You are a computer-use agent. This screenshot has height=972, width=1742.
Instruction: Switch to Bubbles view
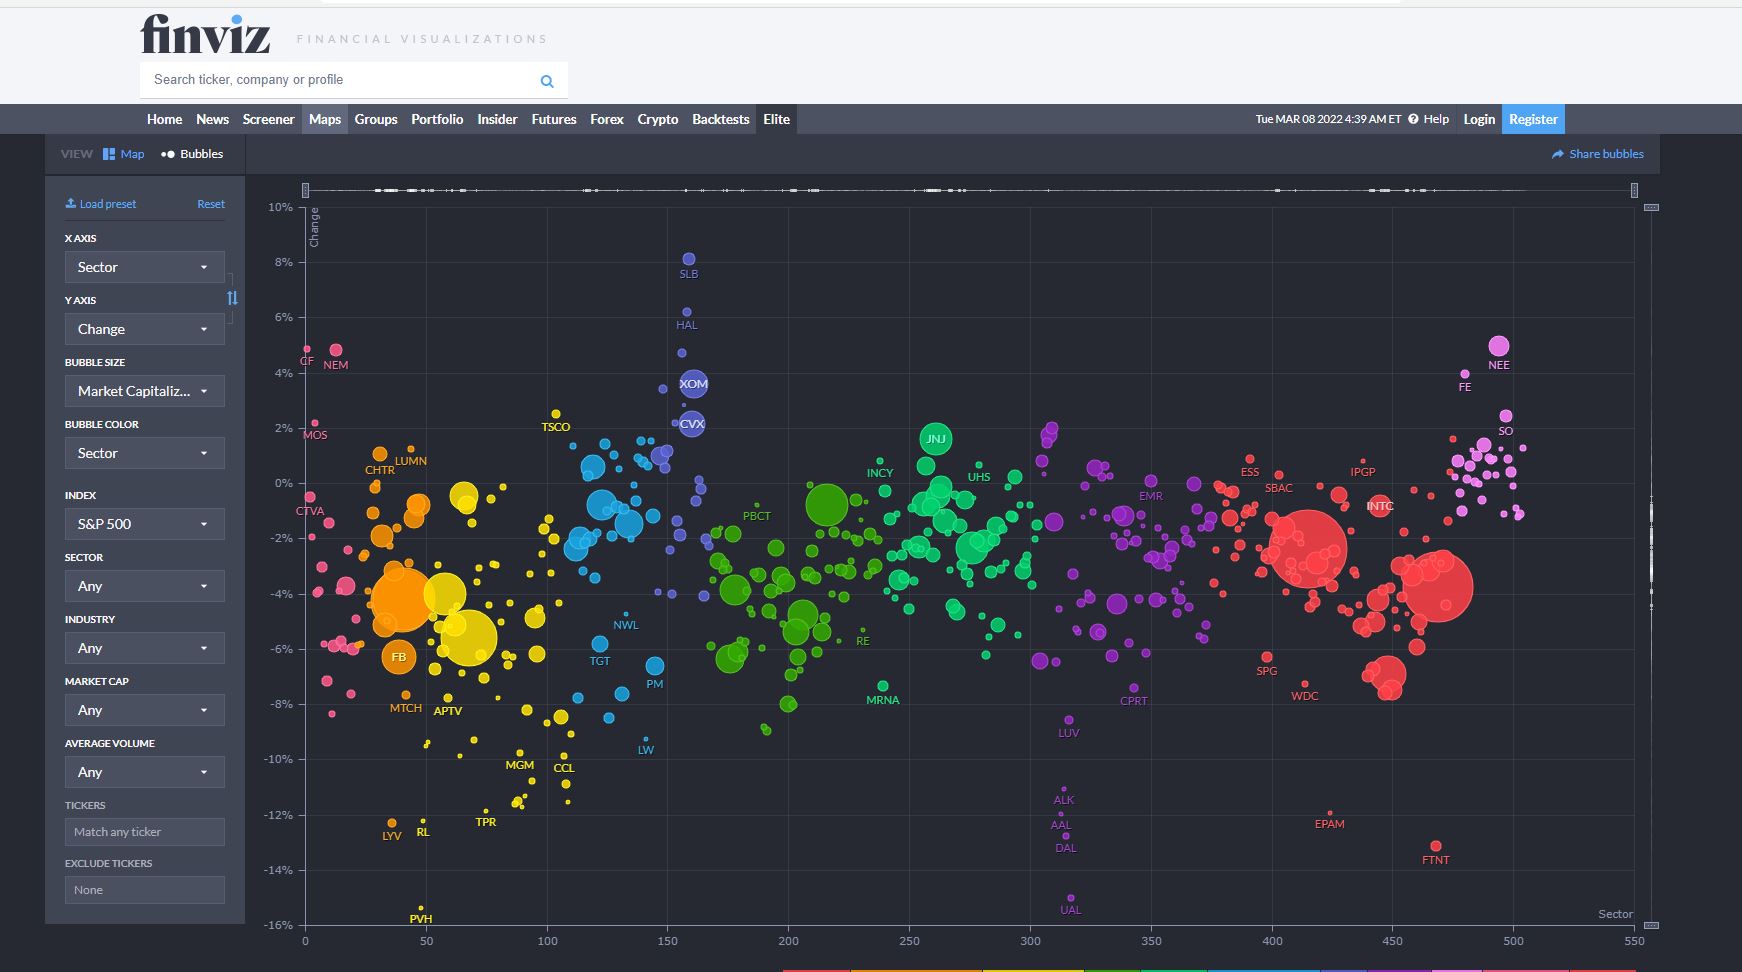192,154
